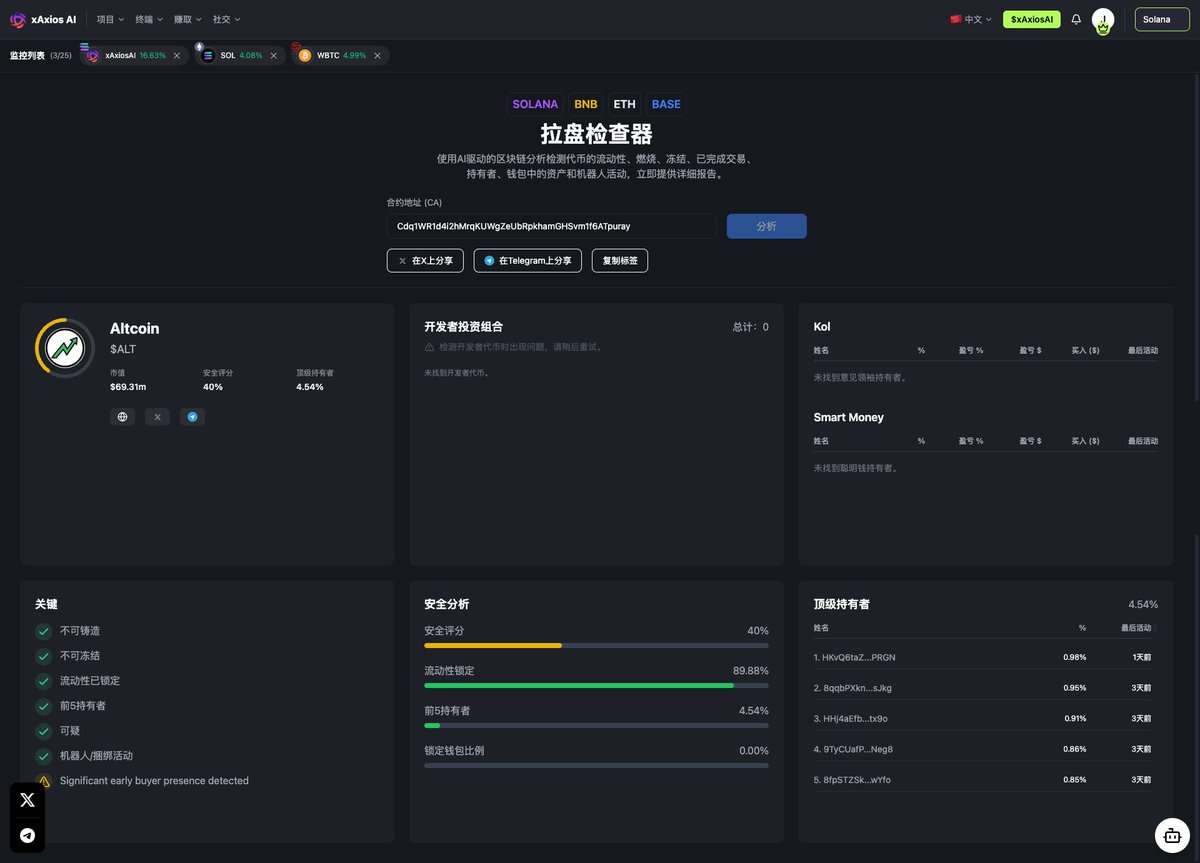This screenshot has width=1200, height=863.
Task: Open the Altcoin X profile icon
Action: point(157,417)
